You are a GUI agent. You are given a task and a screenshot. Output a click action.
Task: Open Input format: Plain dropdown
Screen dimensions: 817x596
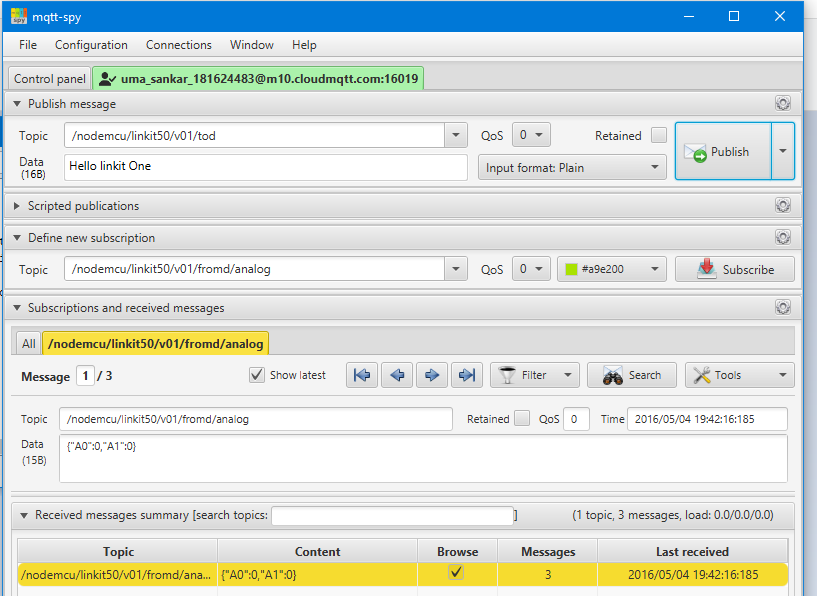click(572, 167)
